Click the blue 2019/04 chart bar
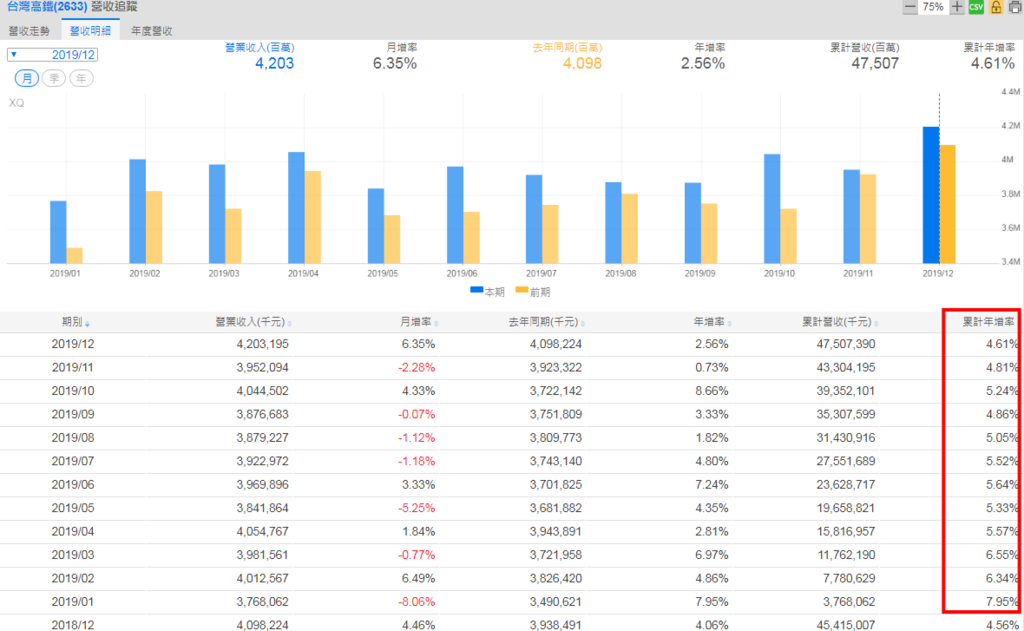The height and width of the screenshot is (631, 1024). tap(296, 208)
